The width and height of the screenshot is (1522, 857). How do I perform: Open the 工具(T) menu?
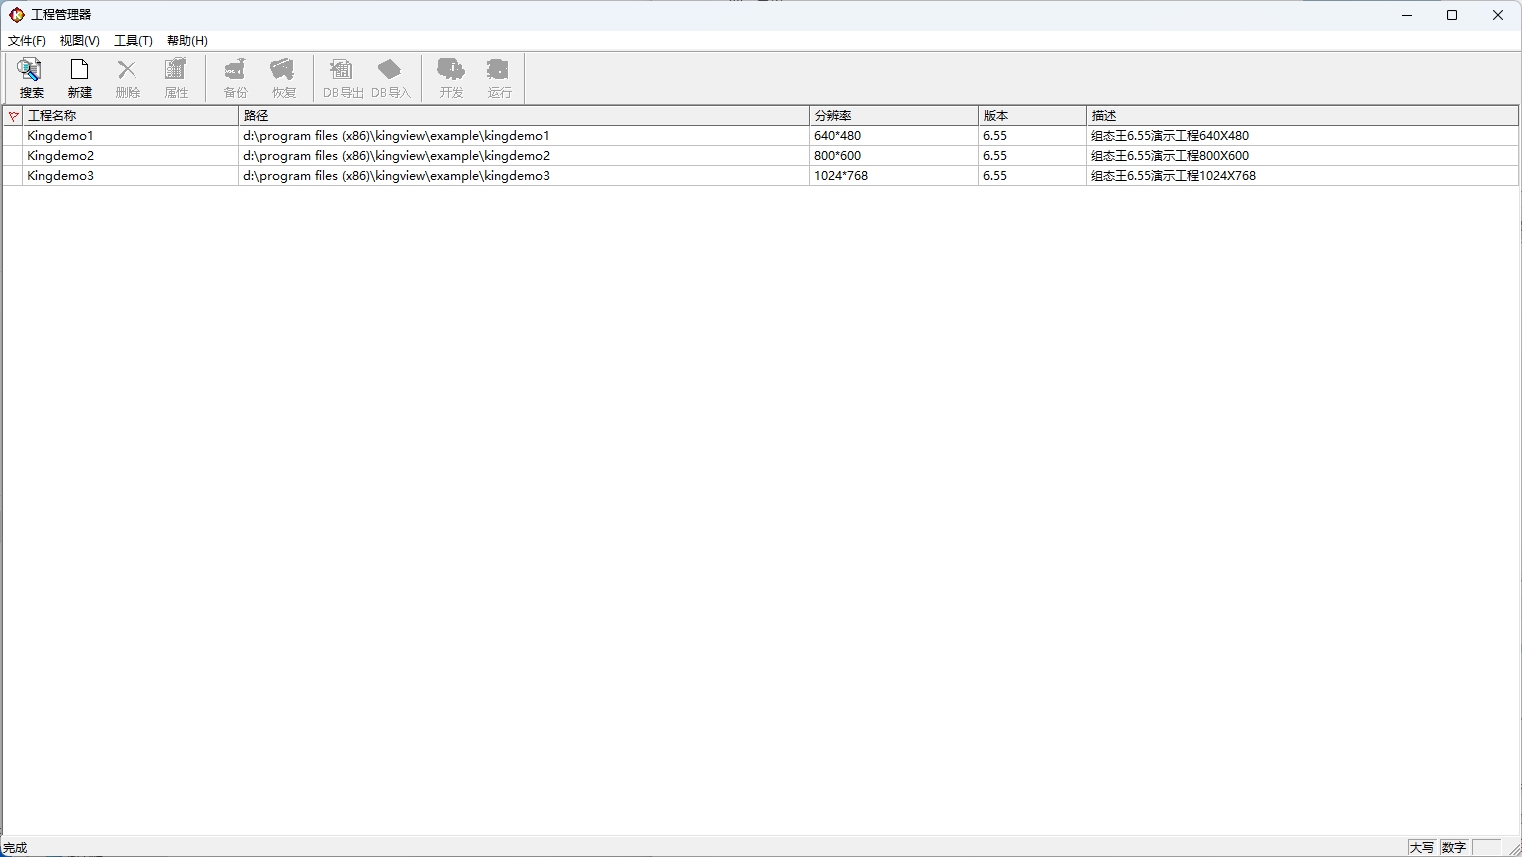coord(133,41)
